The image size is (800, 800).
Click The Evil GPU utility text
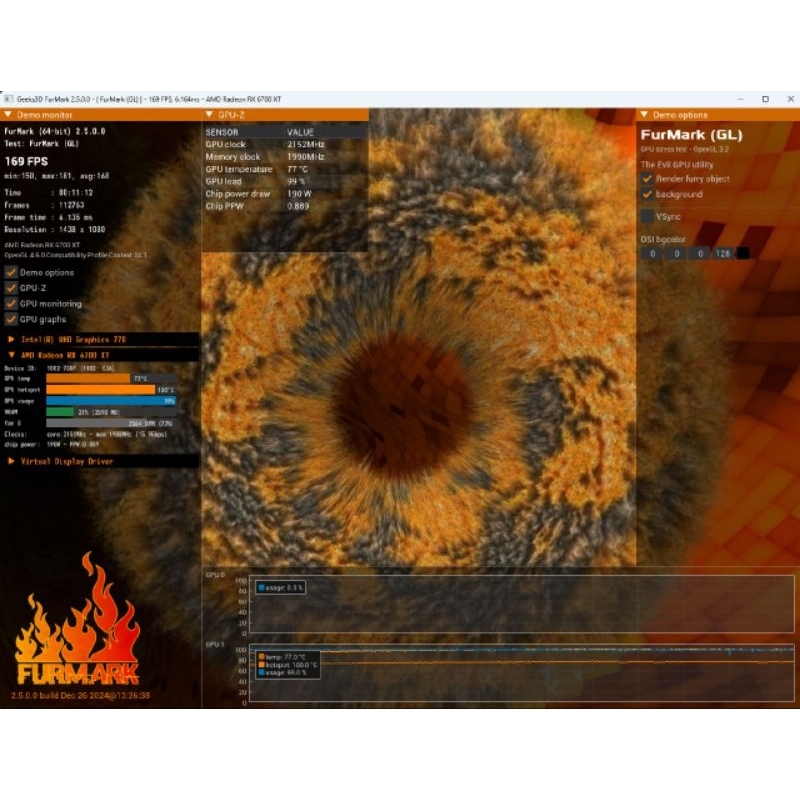point(677,165)
